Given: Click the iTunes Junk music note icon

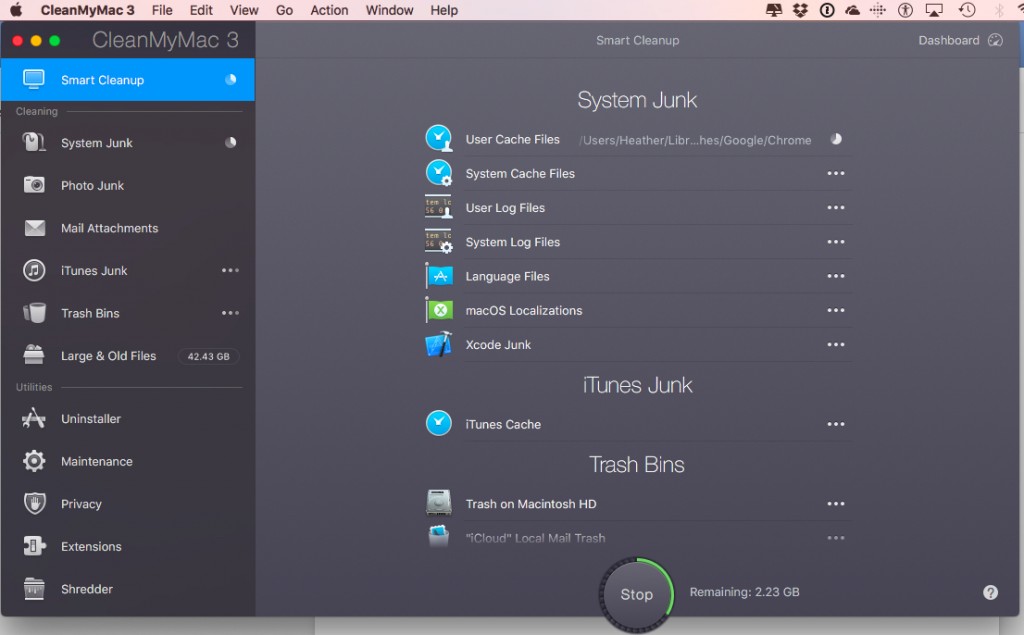Looking at the screenshot, I should [x=34, y=270].
